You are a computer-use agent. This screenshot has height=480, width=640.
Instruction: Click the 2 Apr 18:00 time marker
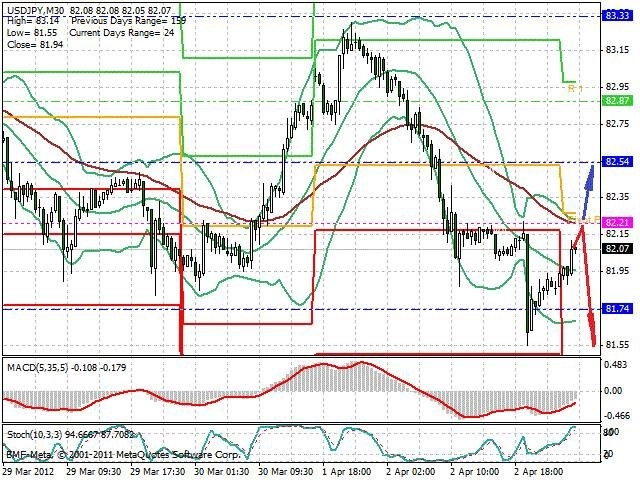click(x=538, y=472)
